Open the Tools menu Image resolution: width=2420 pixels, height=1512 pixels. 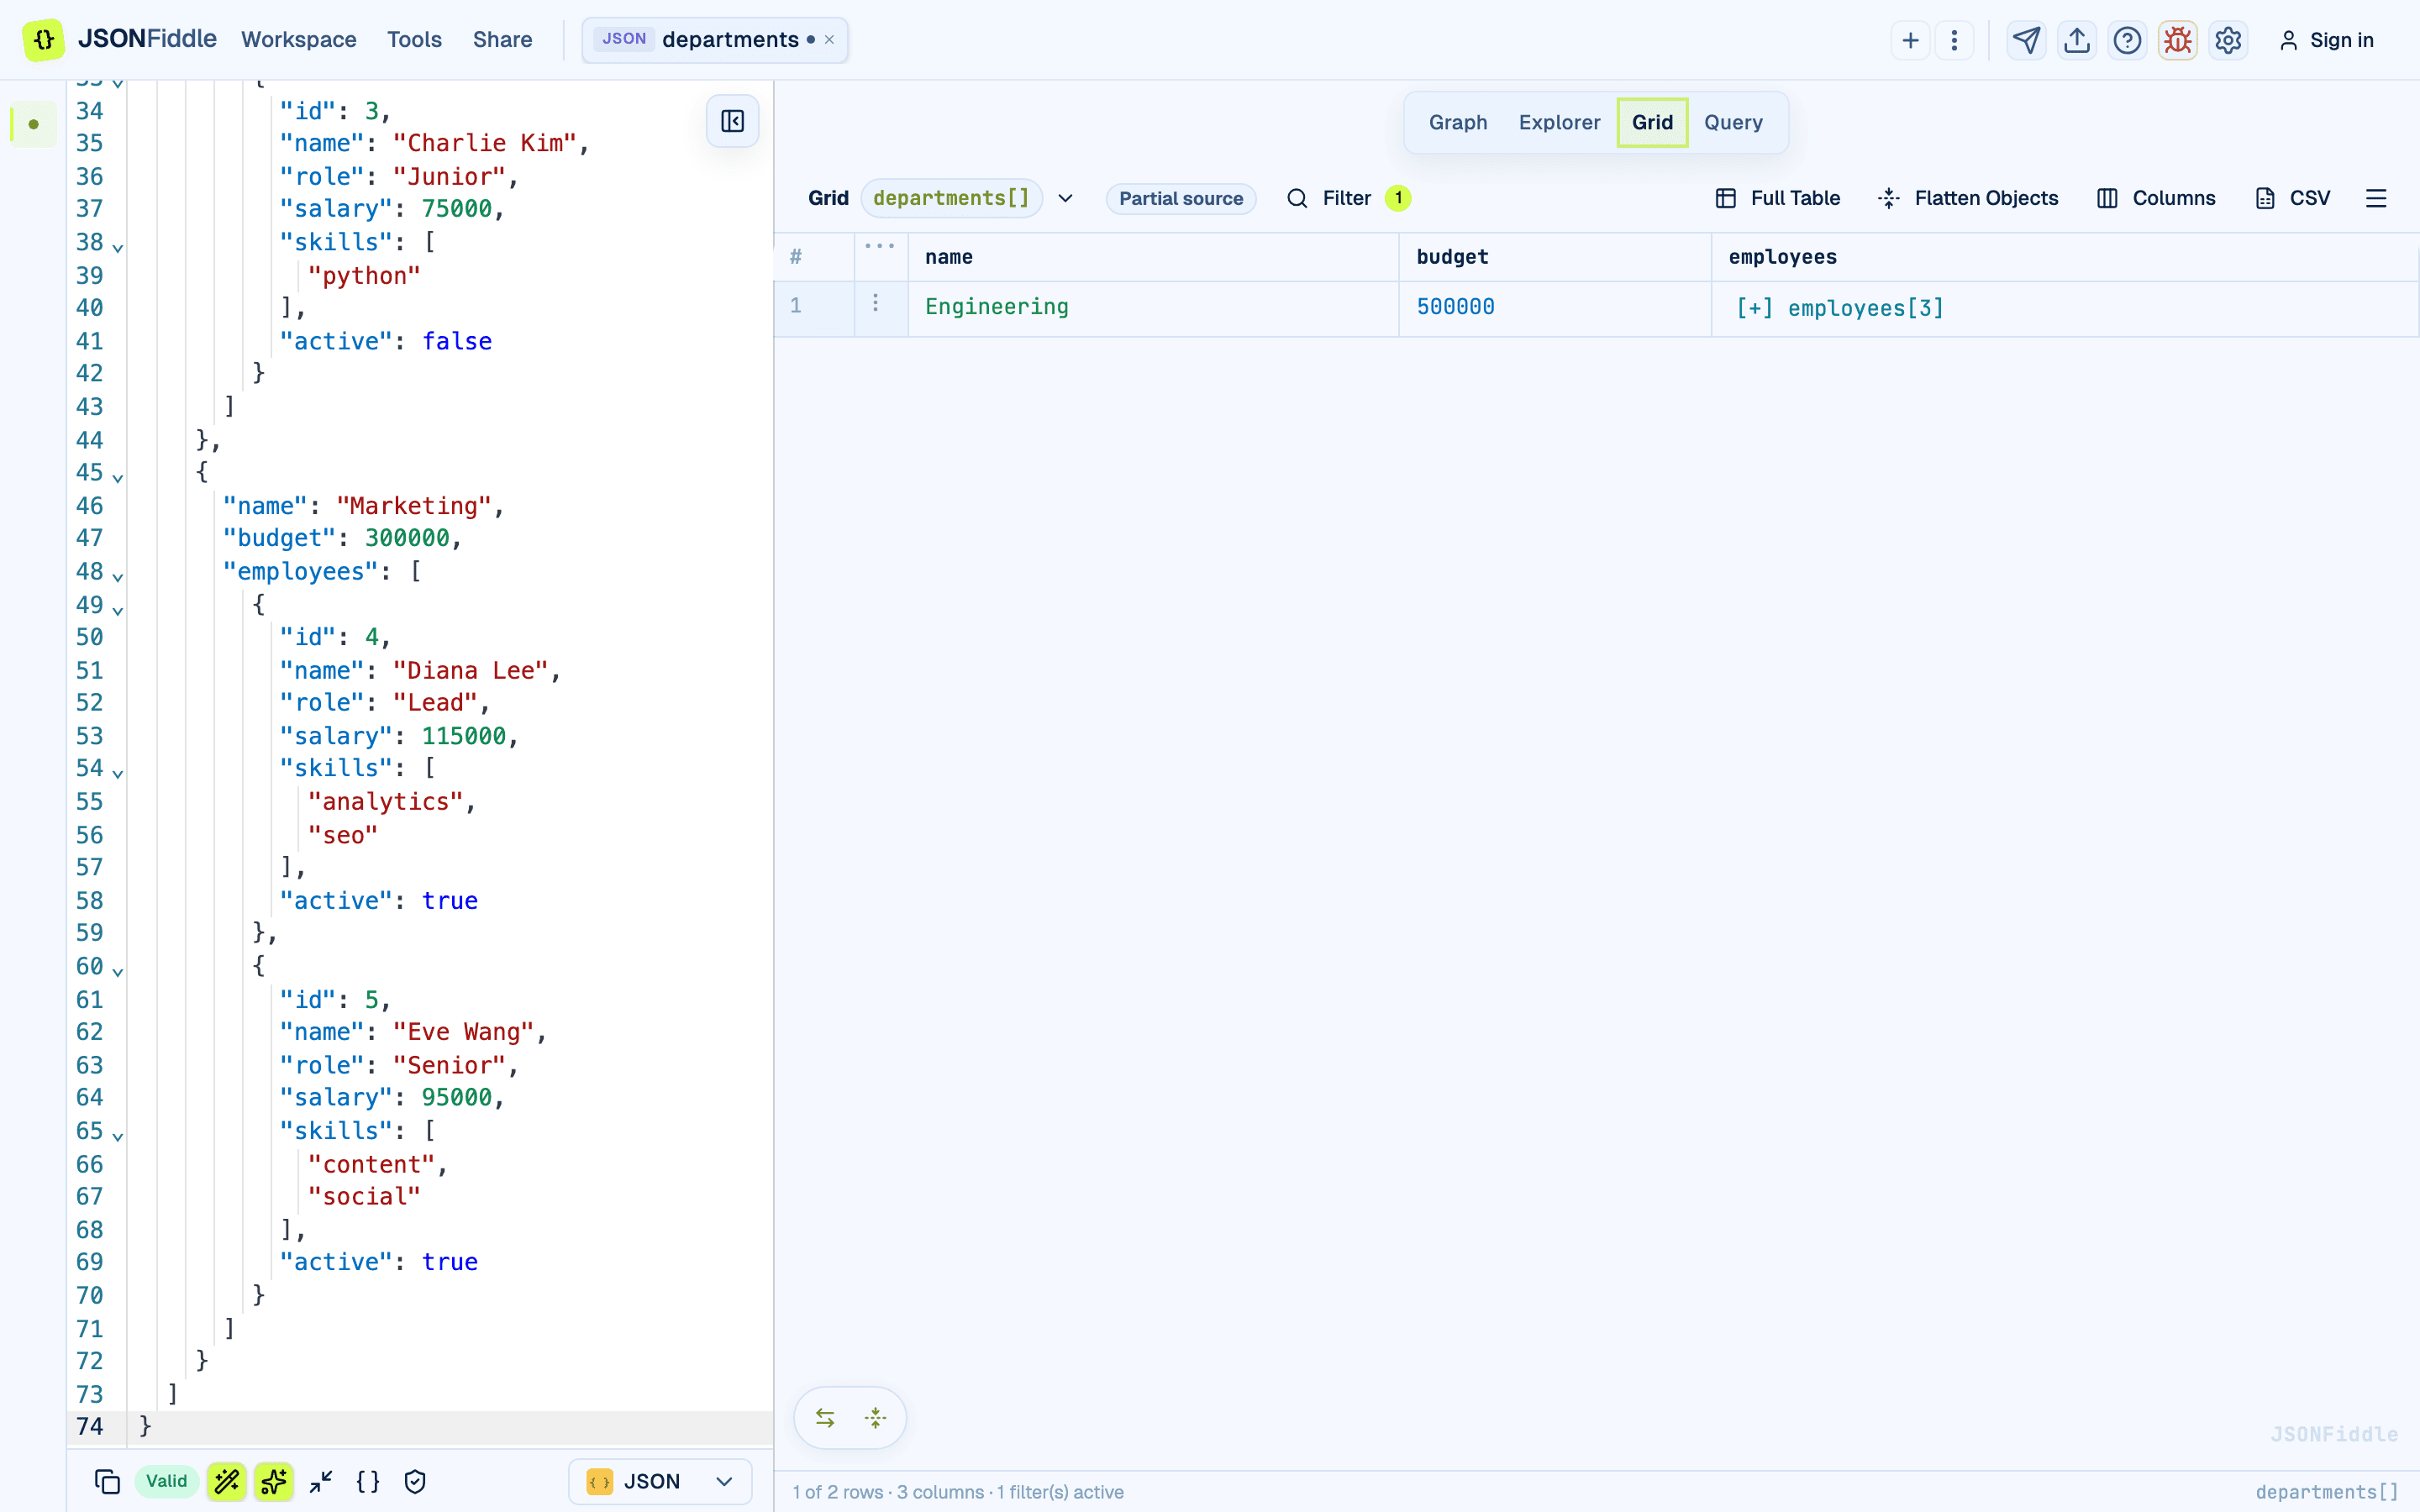click(x=414, y=40)
